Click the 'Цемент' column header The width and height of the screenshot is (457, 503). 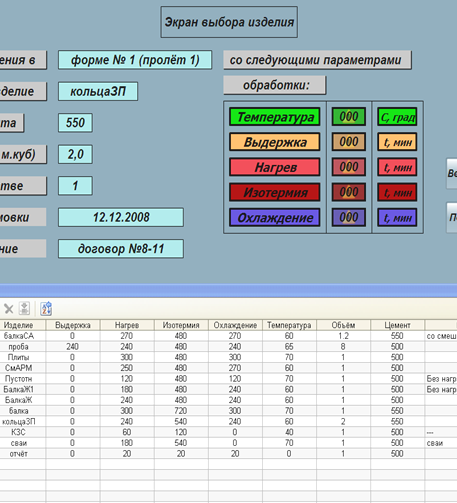397,325
